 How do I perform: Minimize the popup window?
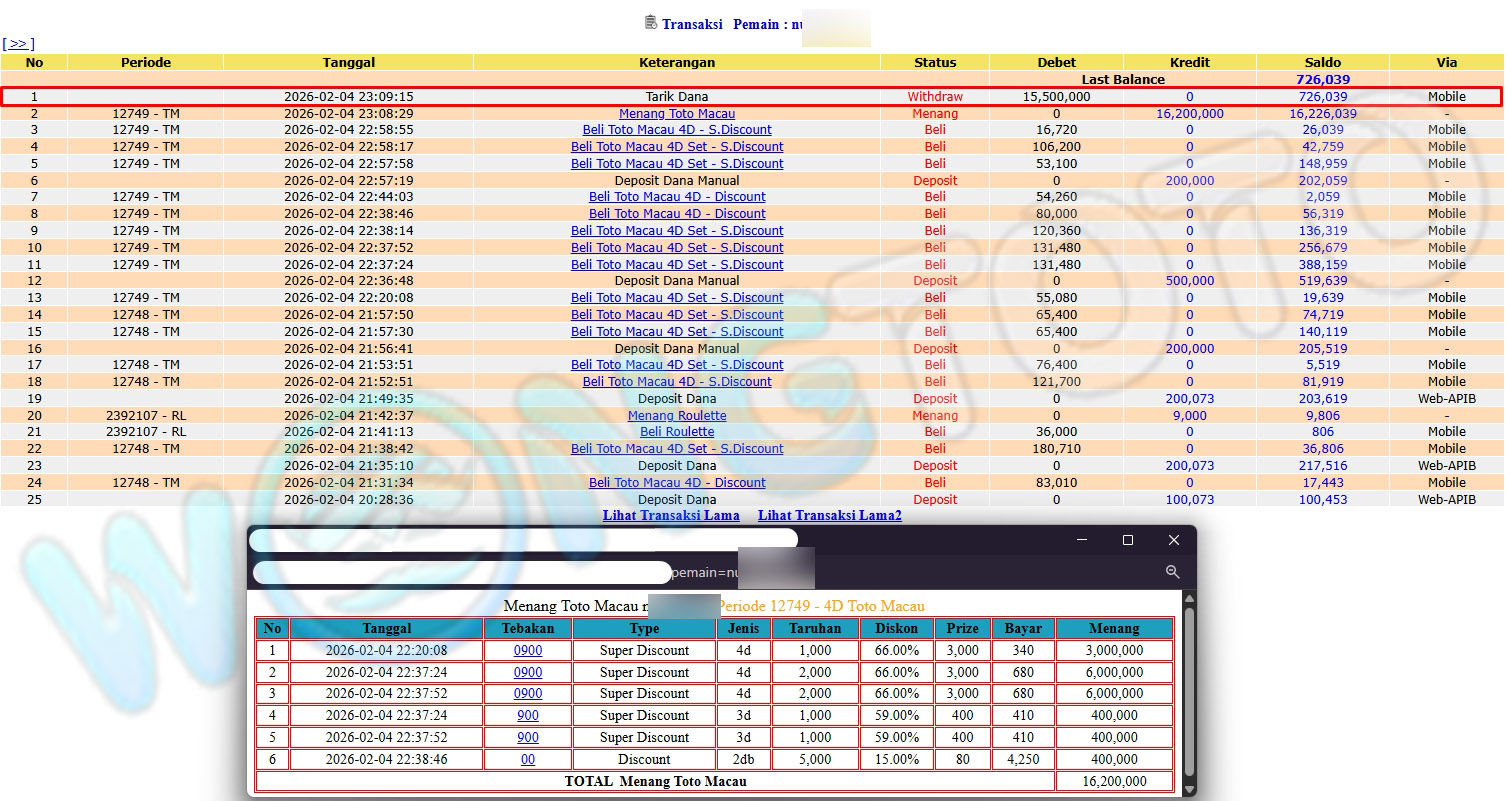[x=1082, y=540]
